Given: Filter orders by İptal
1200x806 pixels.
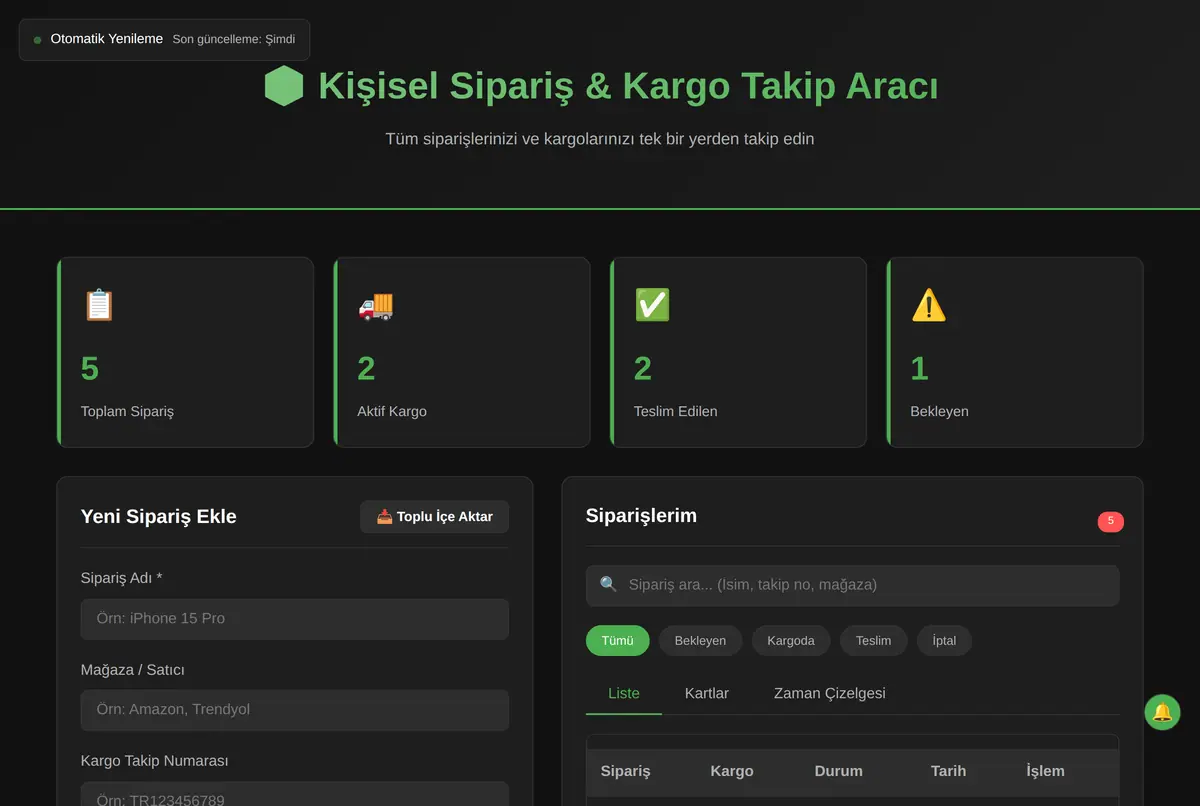Looking at the screenshot, I should (944, 641).
